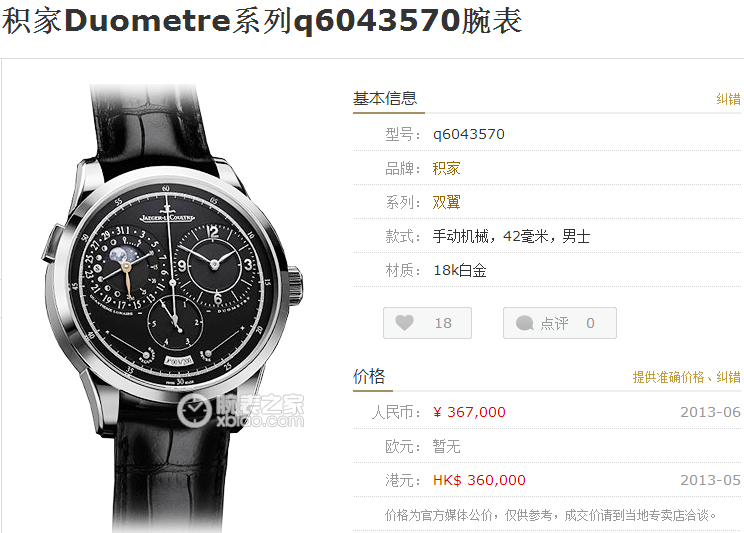This screenshot has height=533, width=744.
Task: Click the HK$ 360,000 price
Action: pos(479,480)
